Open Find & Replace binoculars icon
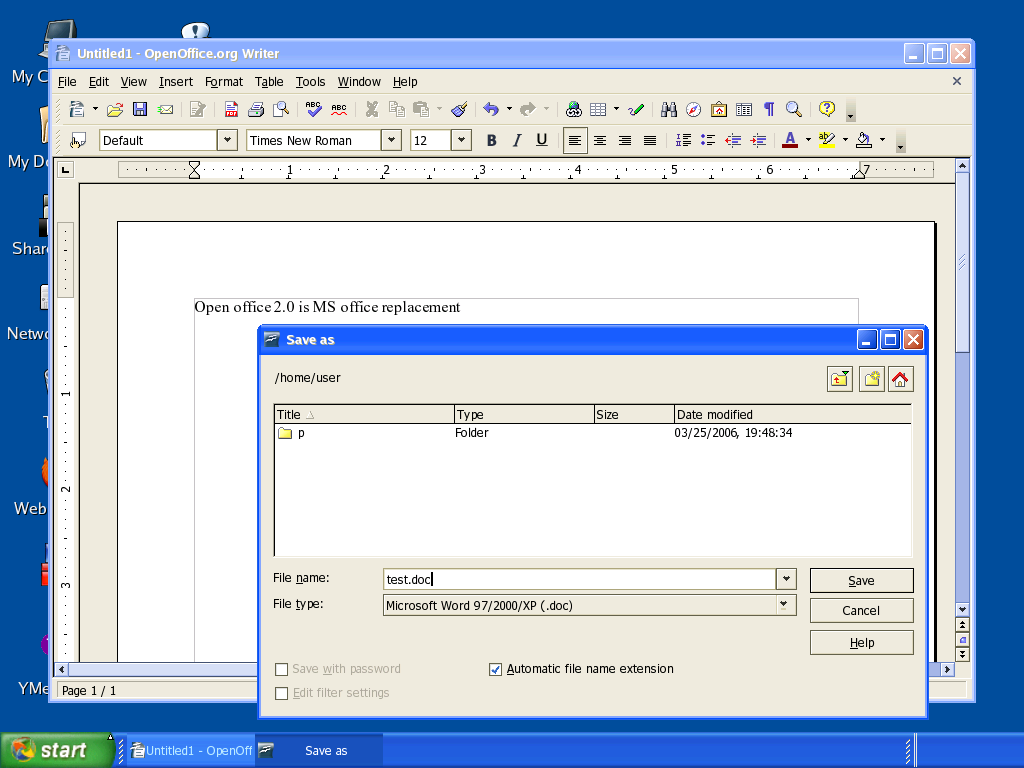 669,109
